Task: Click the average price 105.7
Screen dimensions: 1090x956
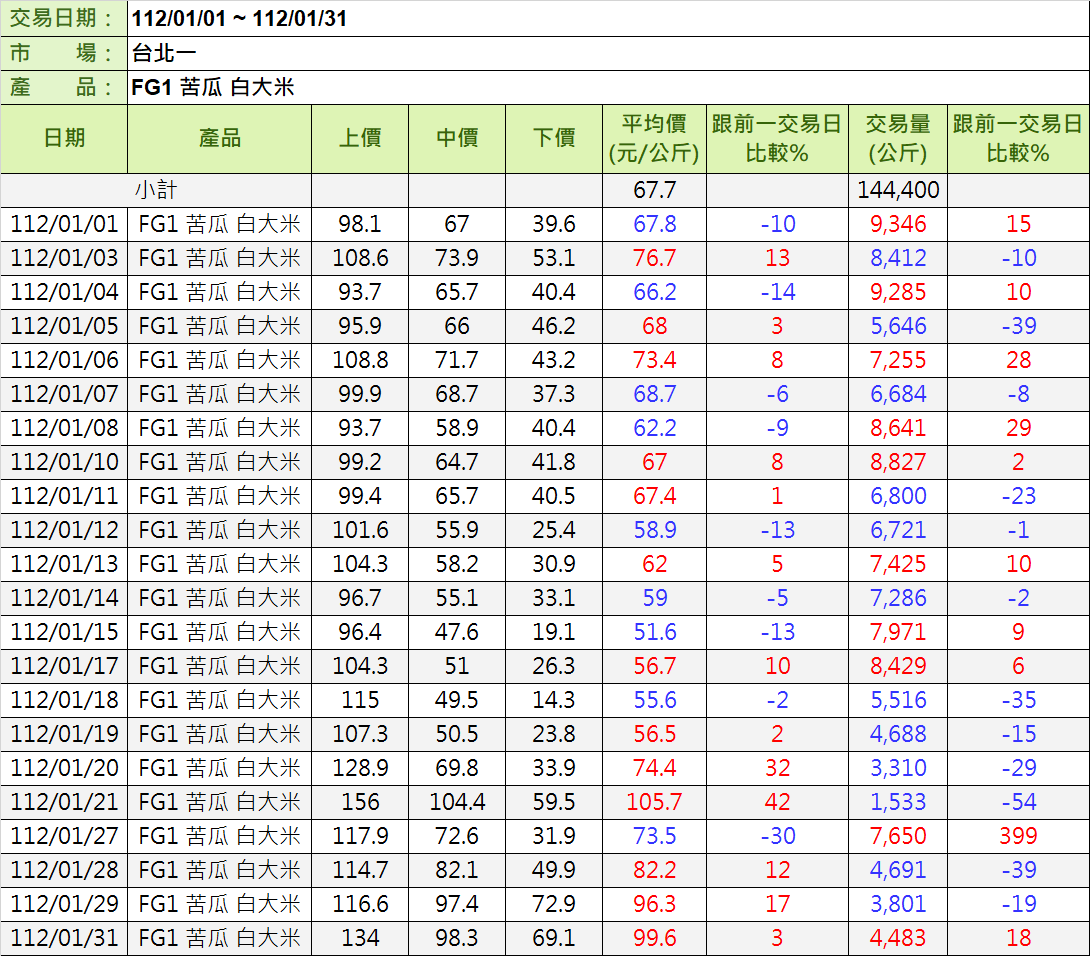Action: click(654, 802)
